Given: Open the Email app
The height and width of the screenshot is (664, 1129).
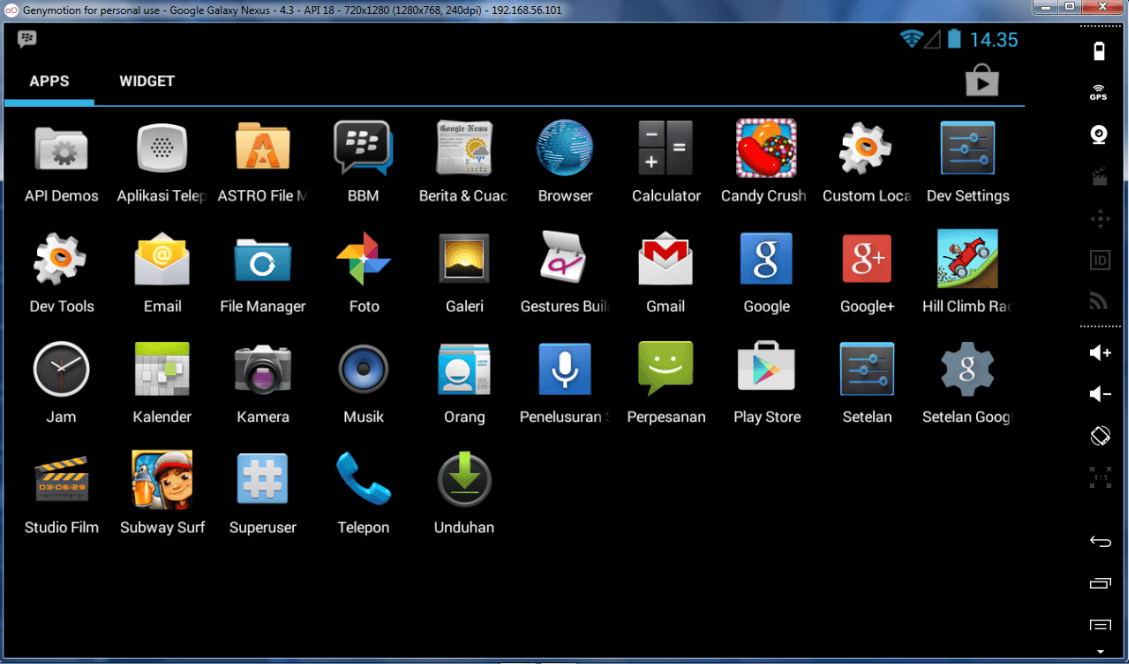Looking at the screenshot, I should (x=162, y=259).
